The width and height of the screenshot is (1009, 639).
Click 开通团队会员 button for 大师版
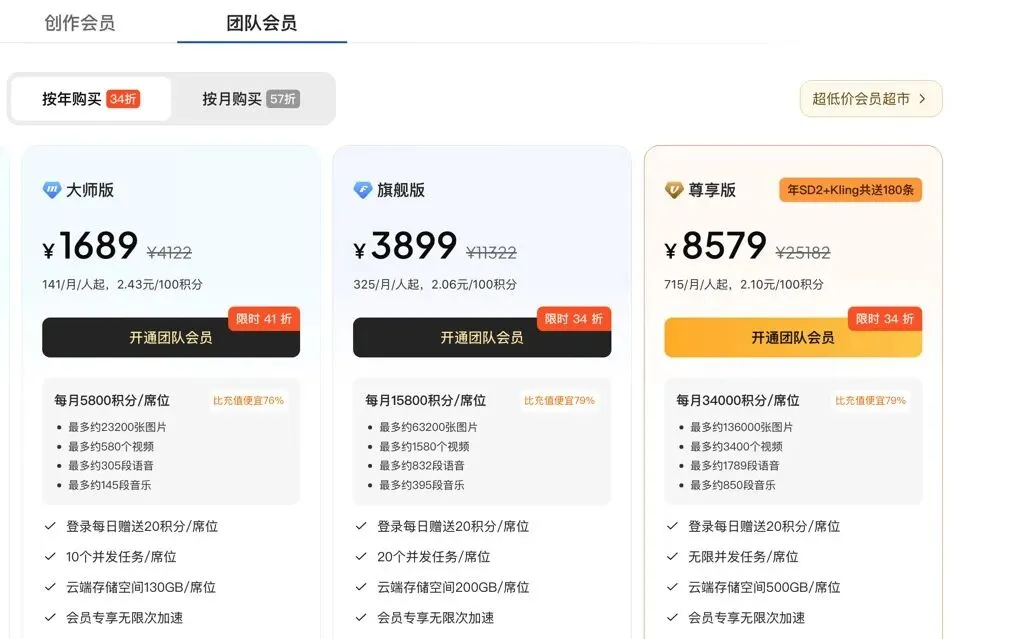click(171, 338)
